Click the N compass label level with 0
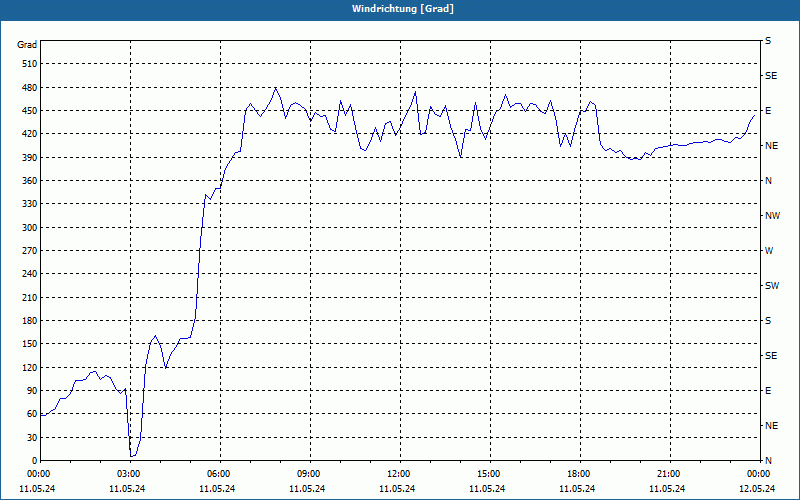 pos(768,461)
